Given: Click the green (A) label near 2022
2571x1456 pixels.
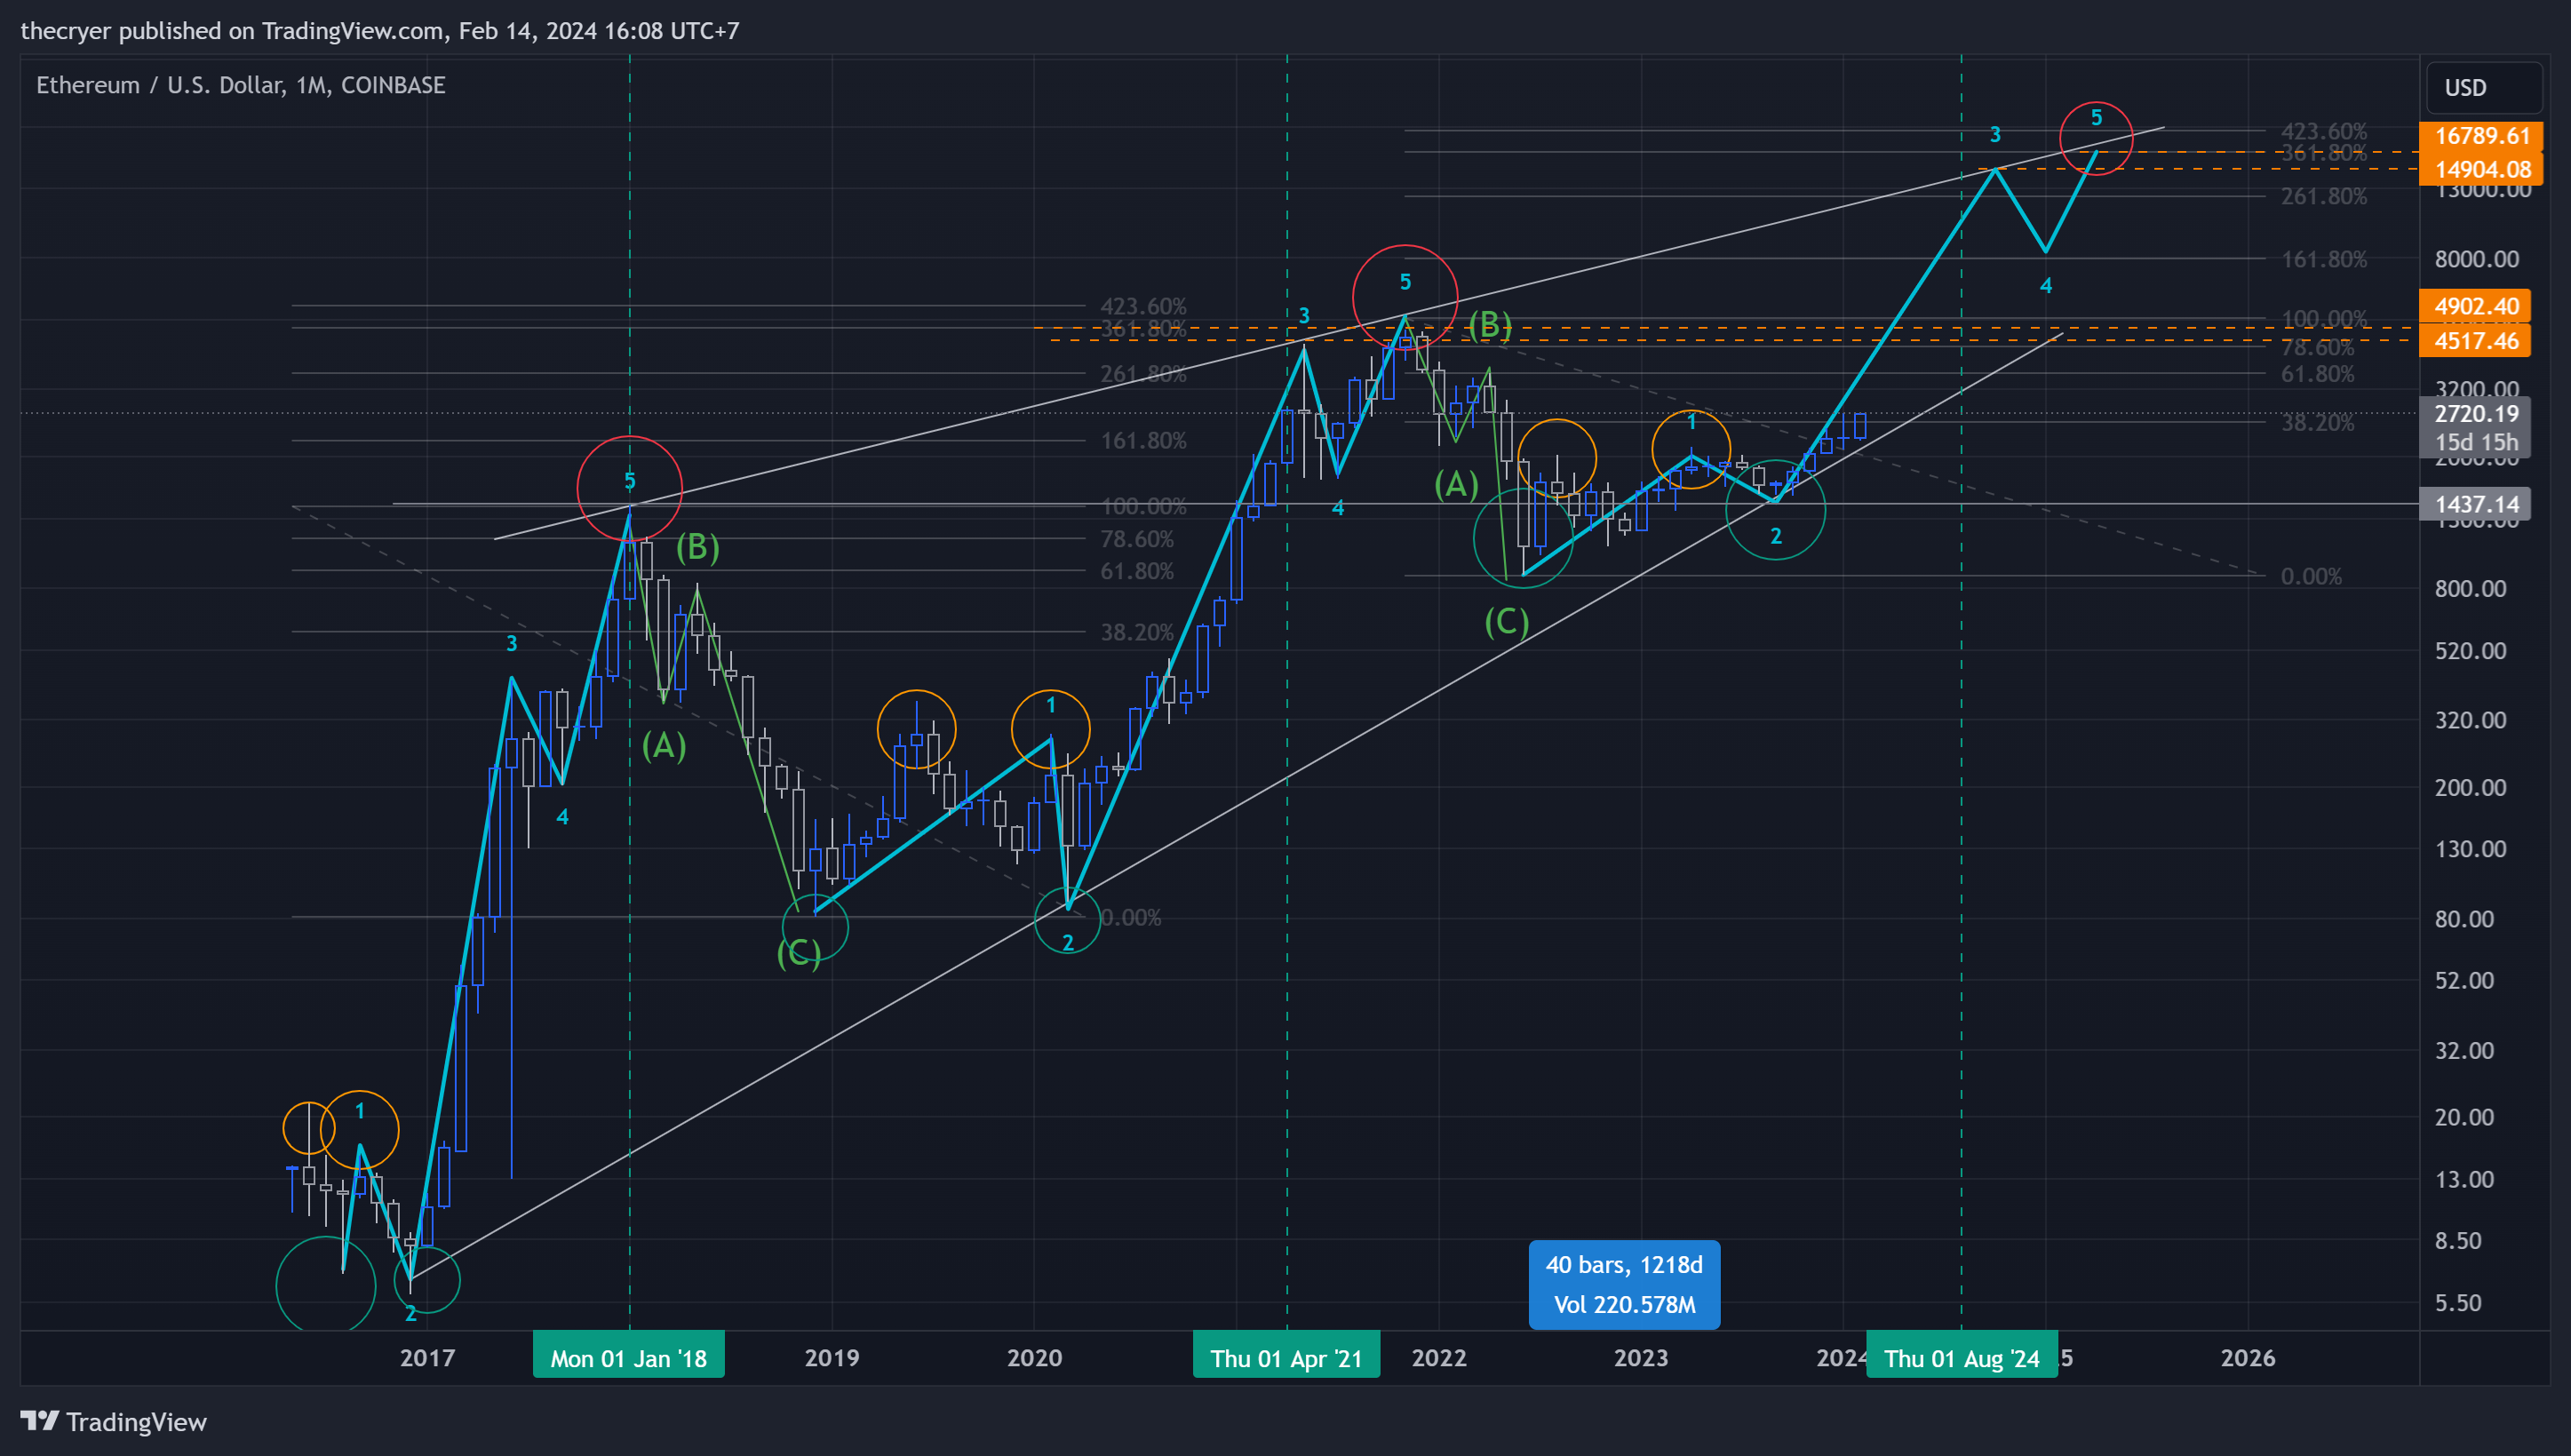Looking at the screenshot, I should (1456, 485).
